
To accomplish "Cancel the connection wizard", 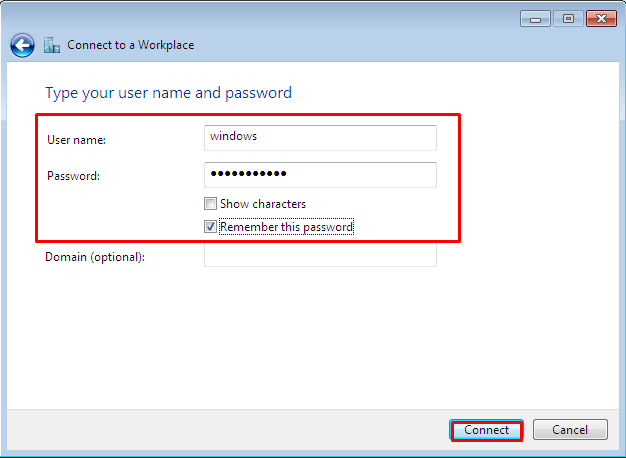I will [x=569, y=430].
